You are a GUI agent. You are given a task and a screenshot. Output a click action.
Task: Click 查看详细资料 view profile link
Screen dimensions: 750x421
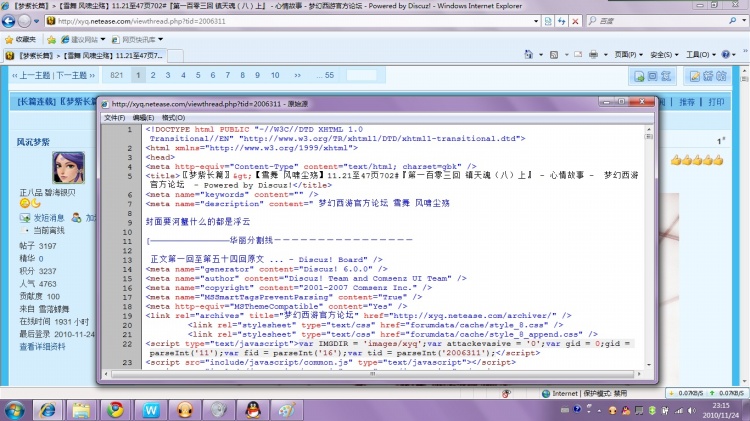(x=42, y=346)
